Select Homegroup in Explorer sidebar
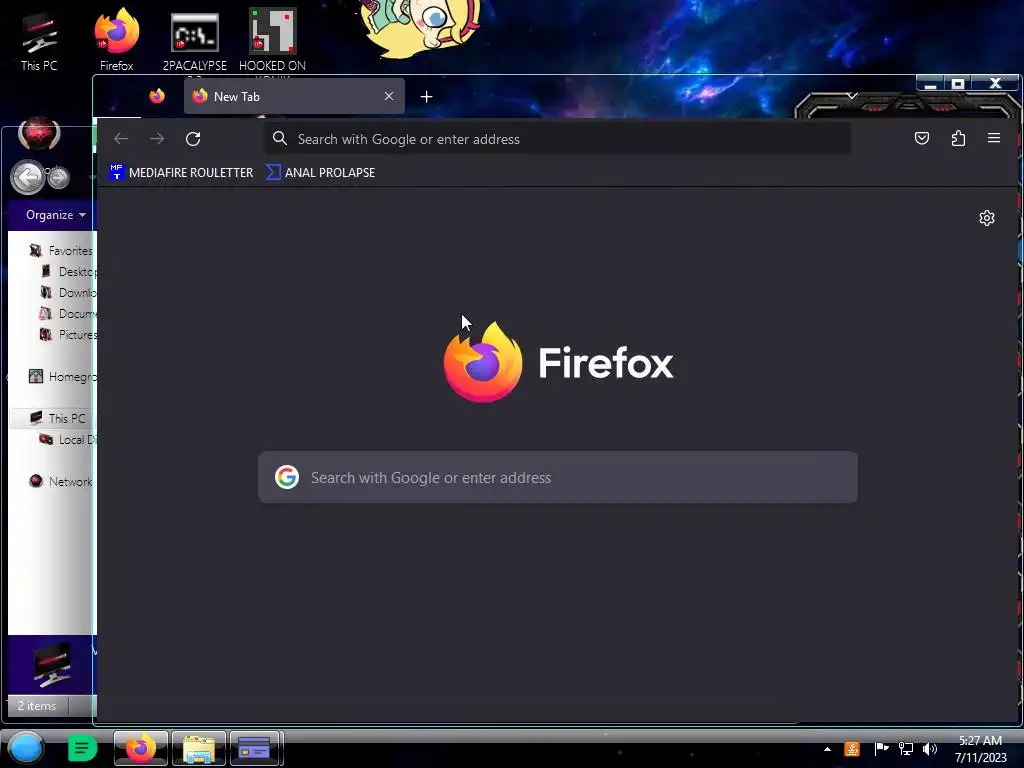This screenshot has height=768, width=1024. tap(63, 377)
